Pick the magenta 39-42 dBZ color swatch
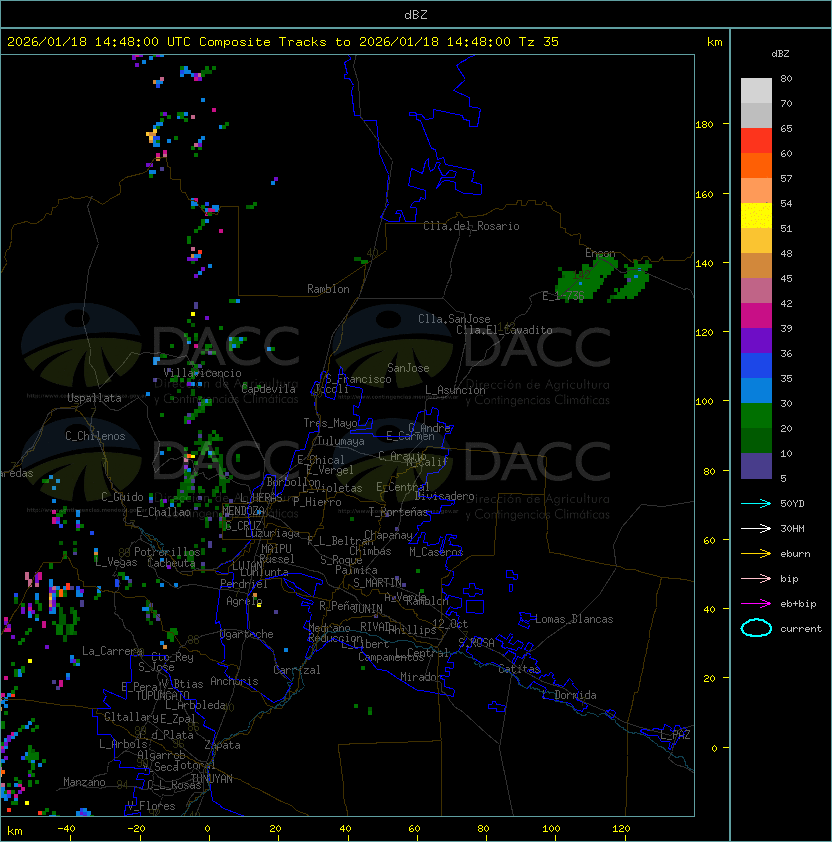Viewport: 832px width, 842px height. click(756, 315)
